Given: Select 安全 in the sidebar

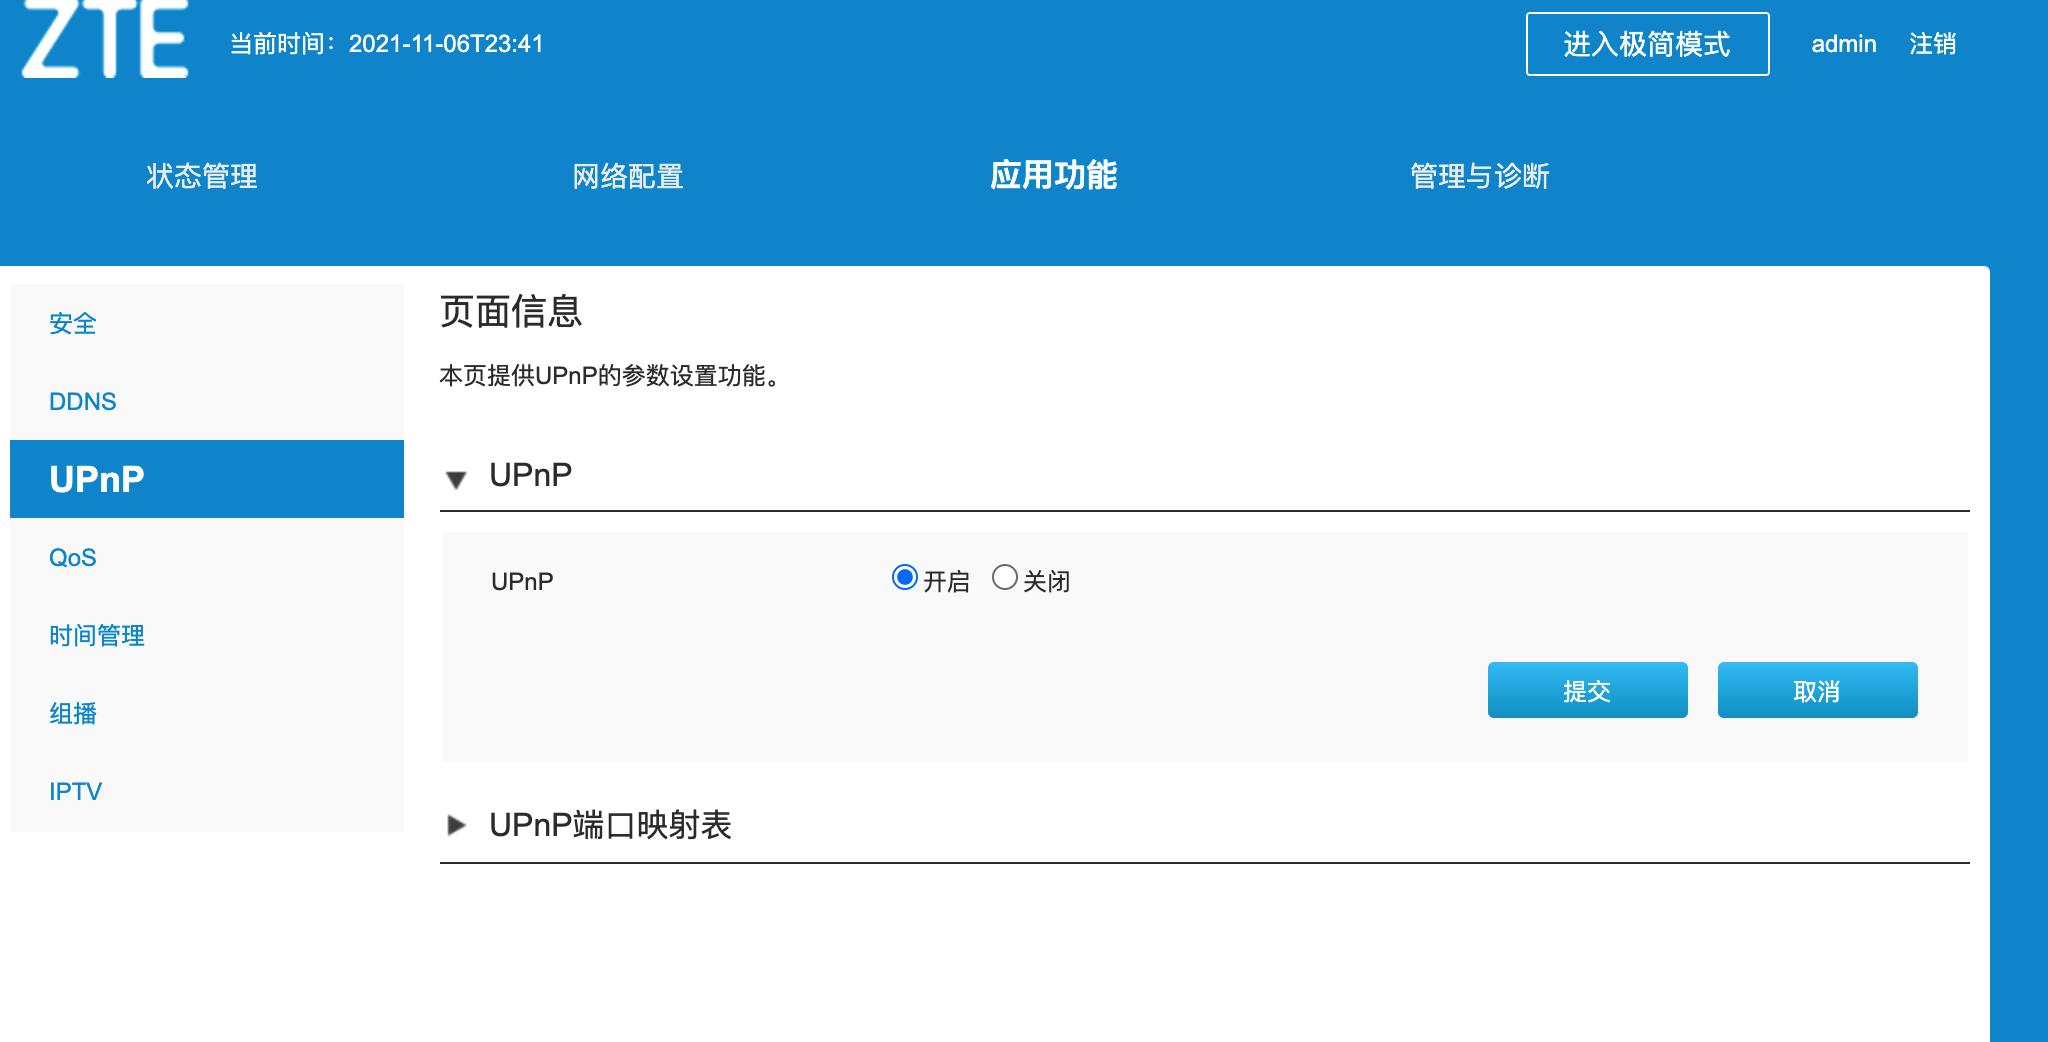Looking at the screenshot, I should 74,324.
